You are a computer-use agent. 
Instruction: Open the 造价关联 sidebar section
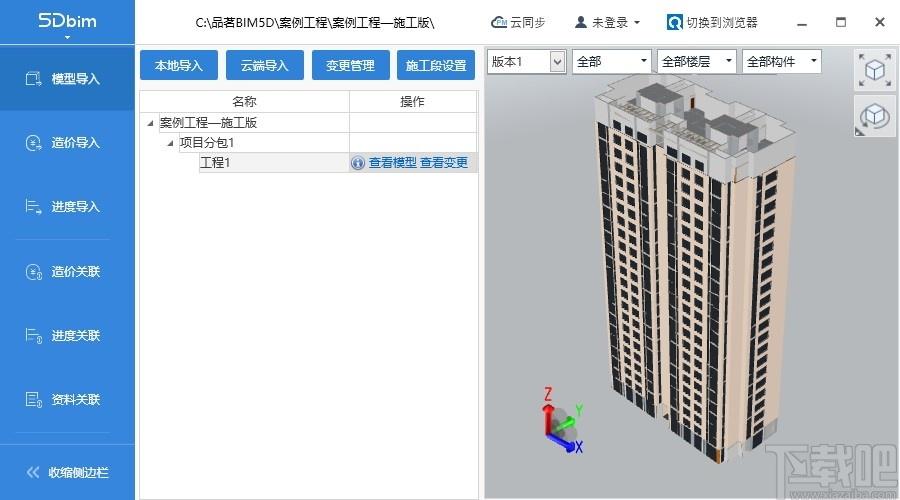tap(67, 272)
